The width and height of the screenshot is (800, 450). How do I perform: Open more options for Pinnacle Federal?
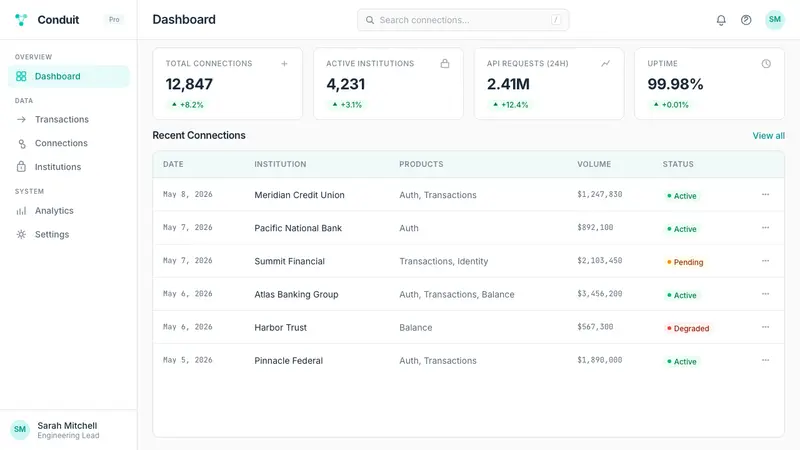click(x=765, y=360)
